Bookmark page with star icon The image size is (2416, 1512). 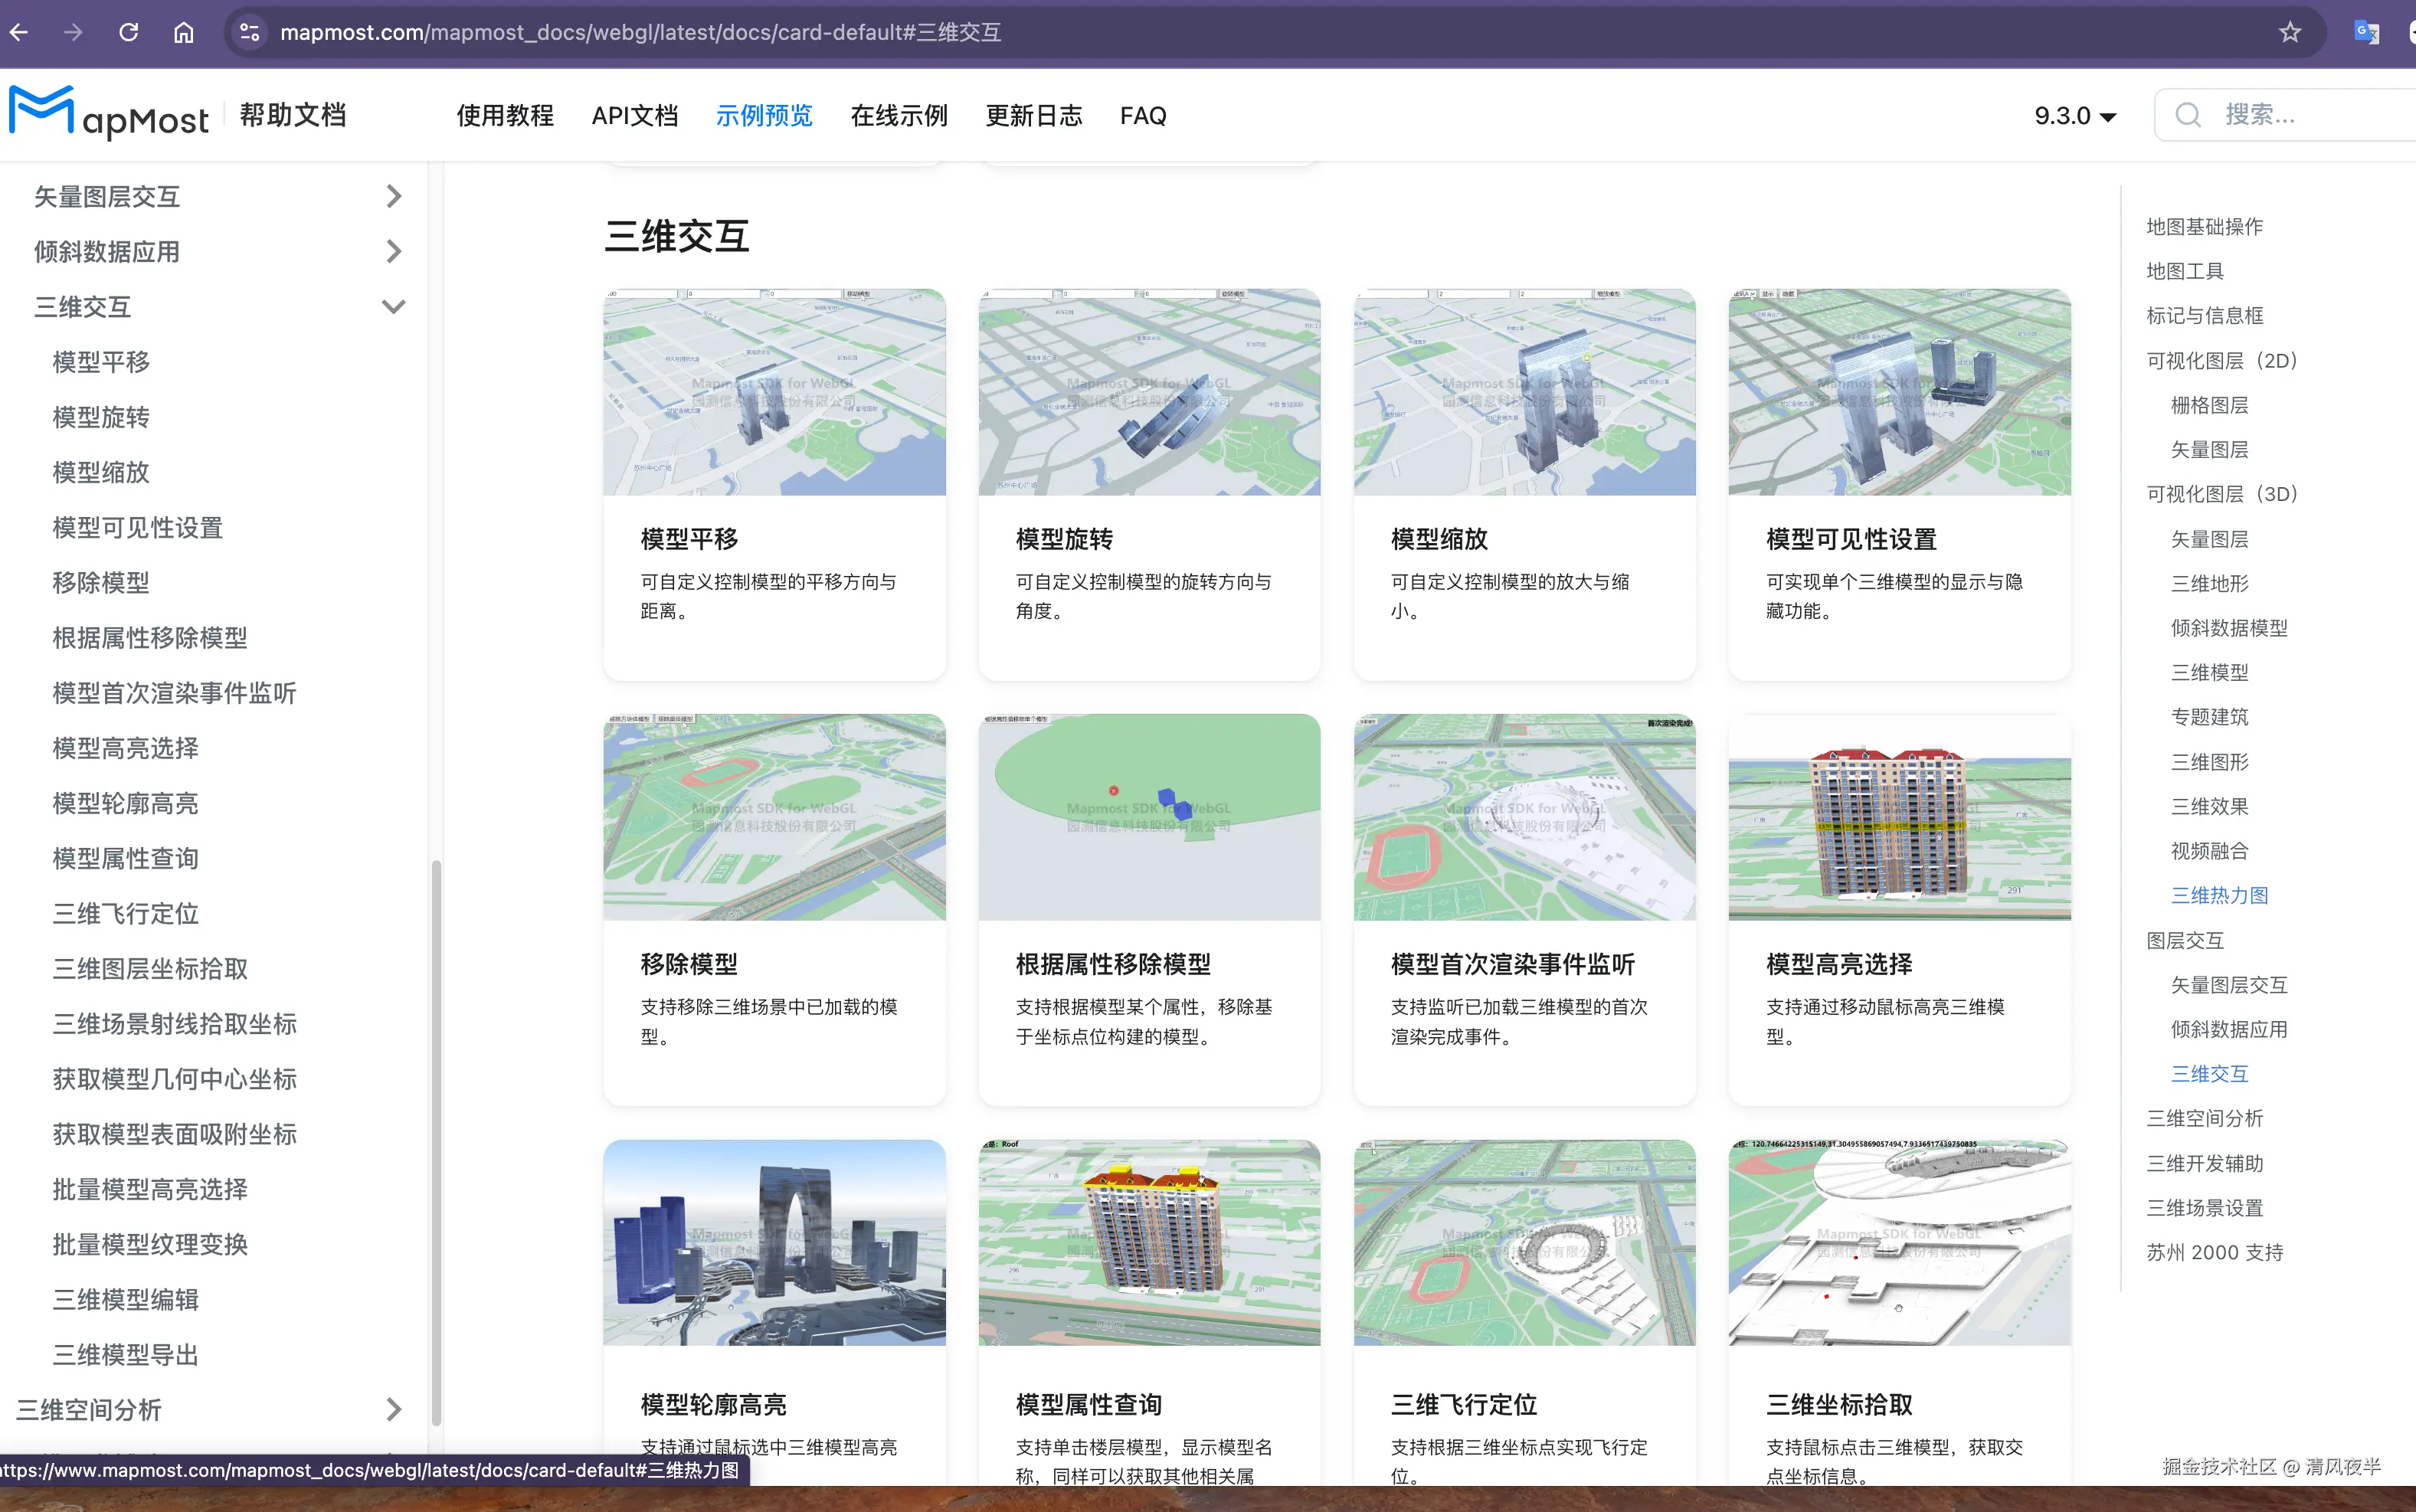click(2289, 32)
